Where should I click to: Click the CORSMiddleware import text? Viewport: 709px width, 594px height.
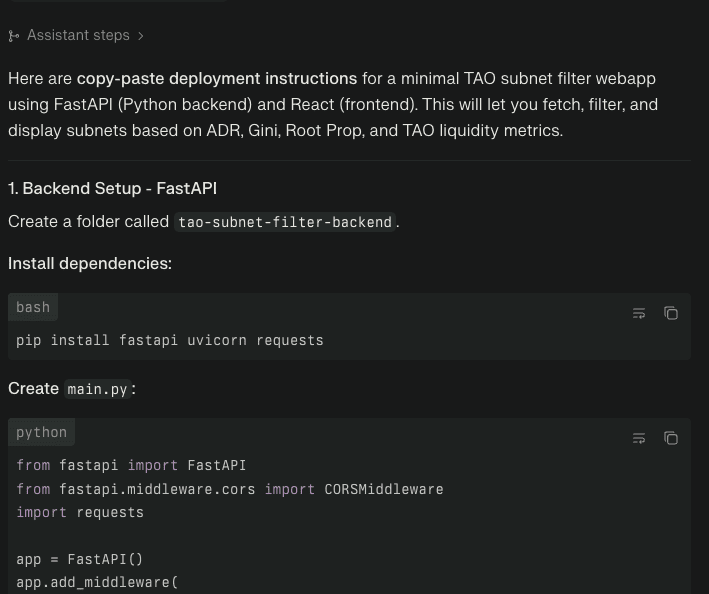pos(383,489)
